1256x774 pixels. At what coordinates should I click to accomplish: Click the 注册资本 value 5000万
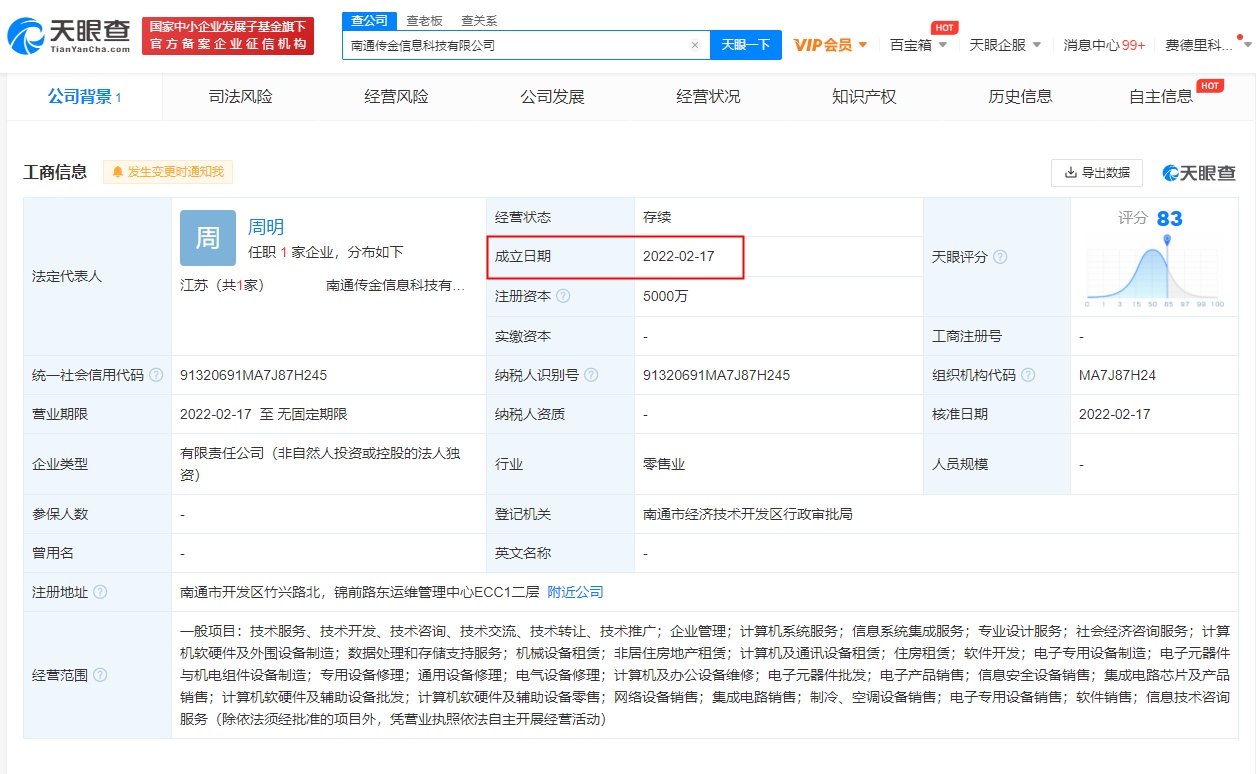click(665, 296)
